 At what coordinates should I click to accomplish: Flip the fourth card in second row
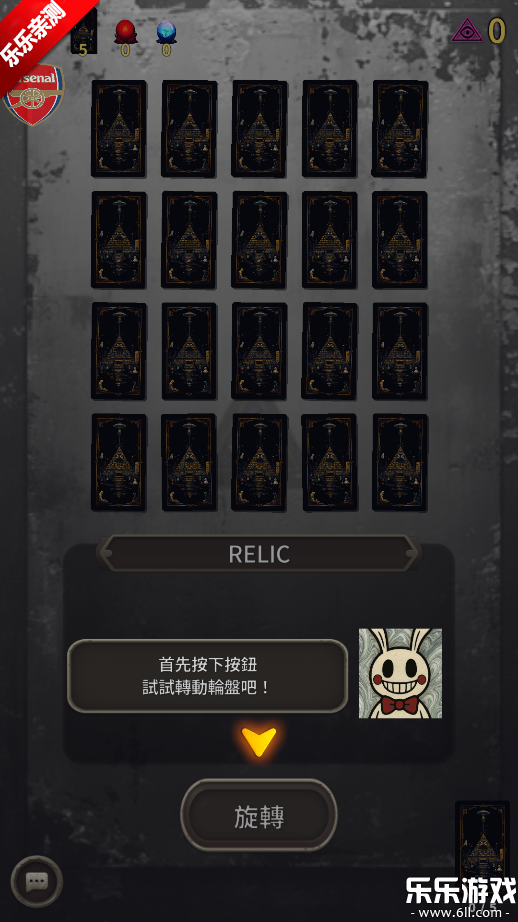329,240
